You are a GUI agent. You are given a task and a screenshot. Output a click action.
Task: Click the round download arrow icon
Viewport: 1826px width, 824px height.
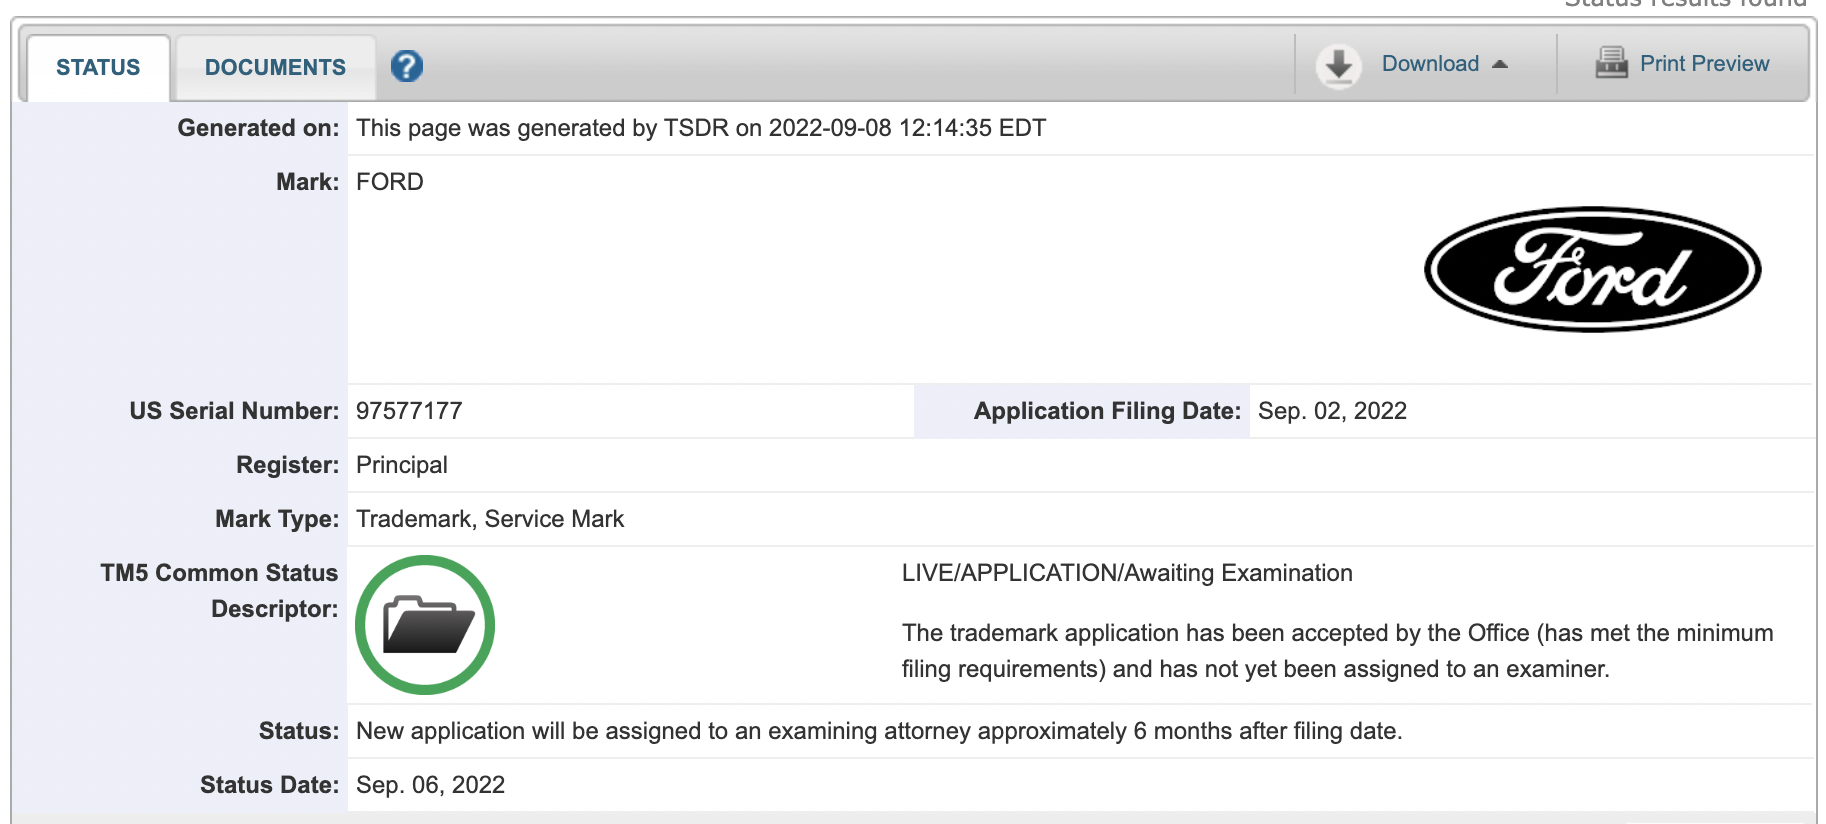pos(1338,66)
